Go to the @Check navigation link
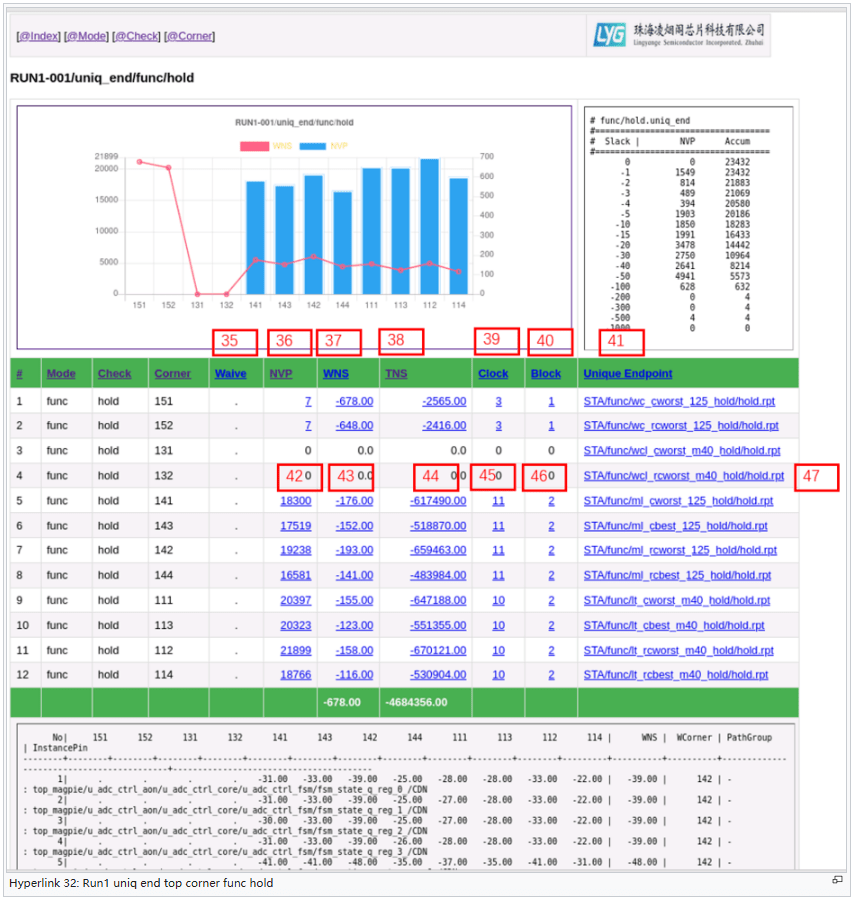This screenshot has height=900, width=855. click(x=136, y=36)
